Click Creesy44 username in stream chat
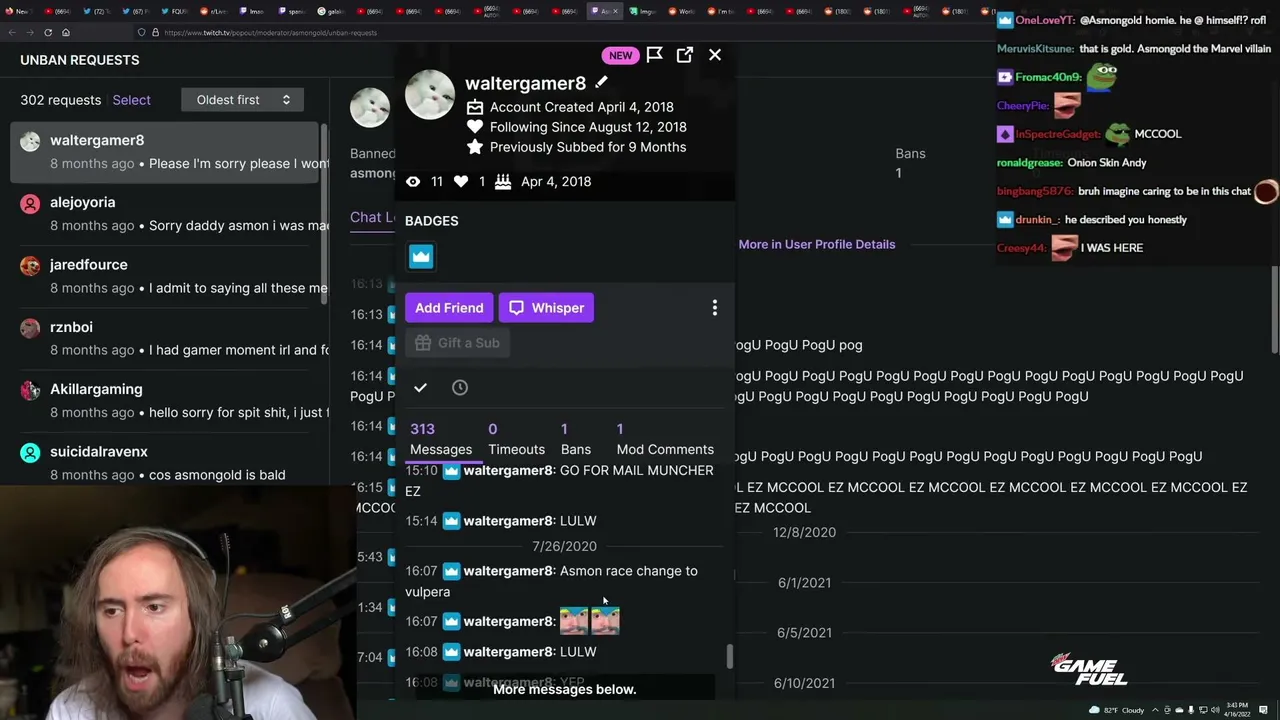 pos(1021,247)
